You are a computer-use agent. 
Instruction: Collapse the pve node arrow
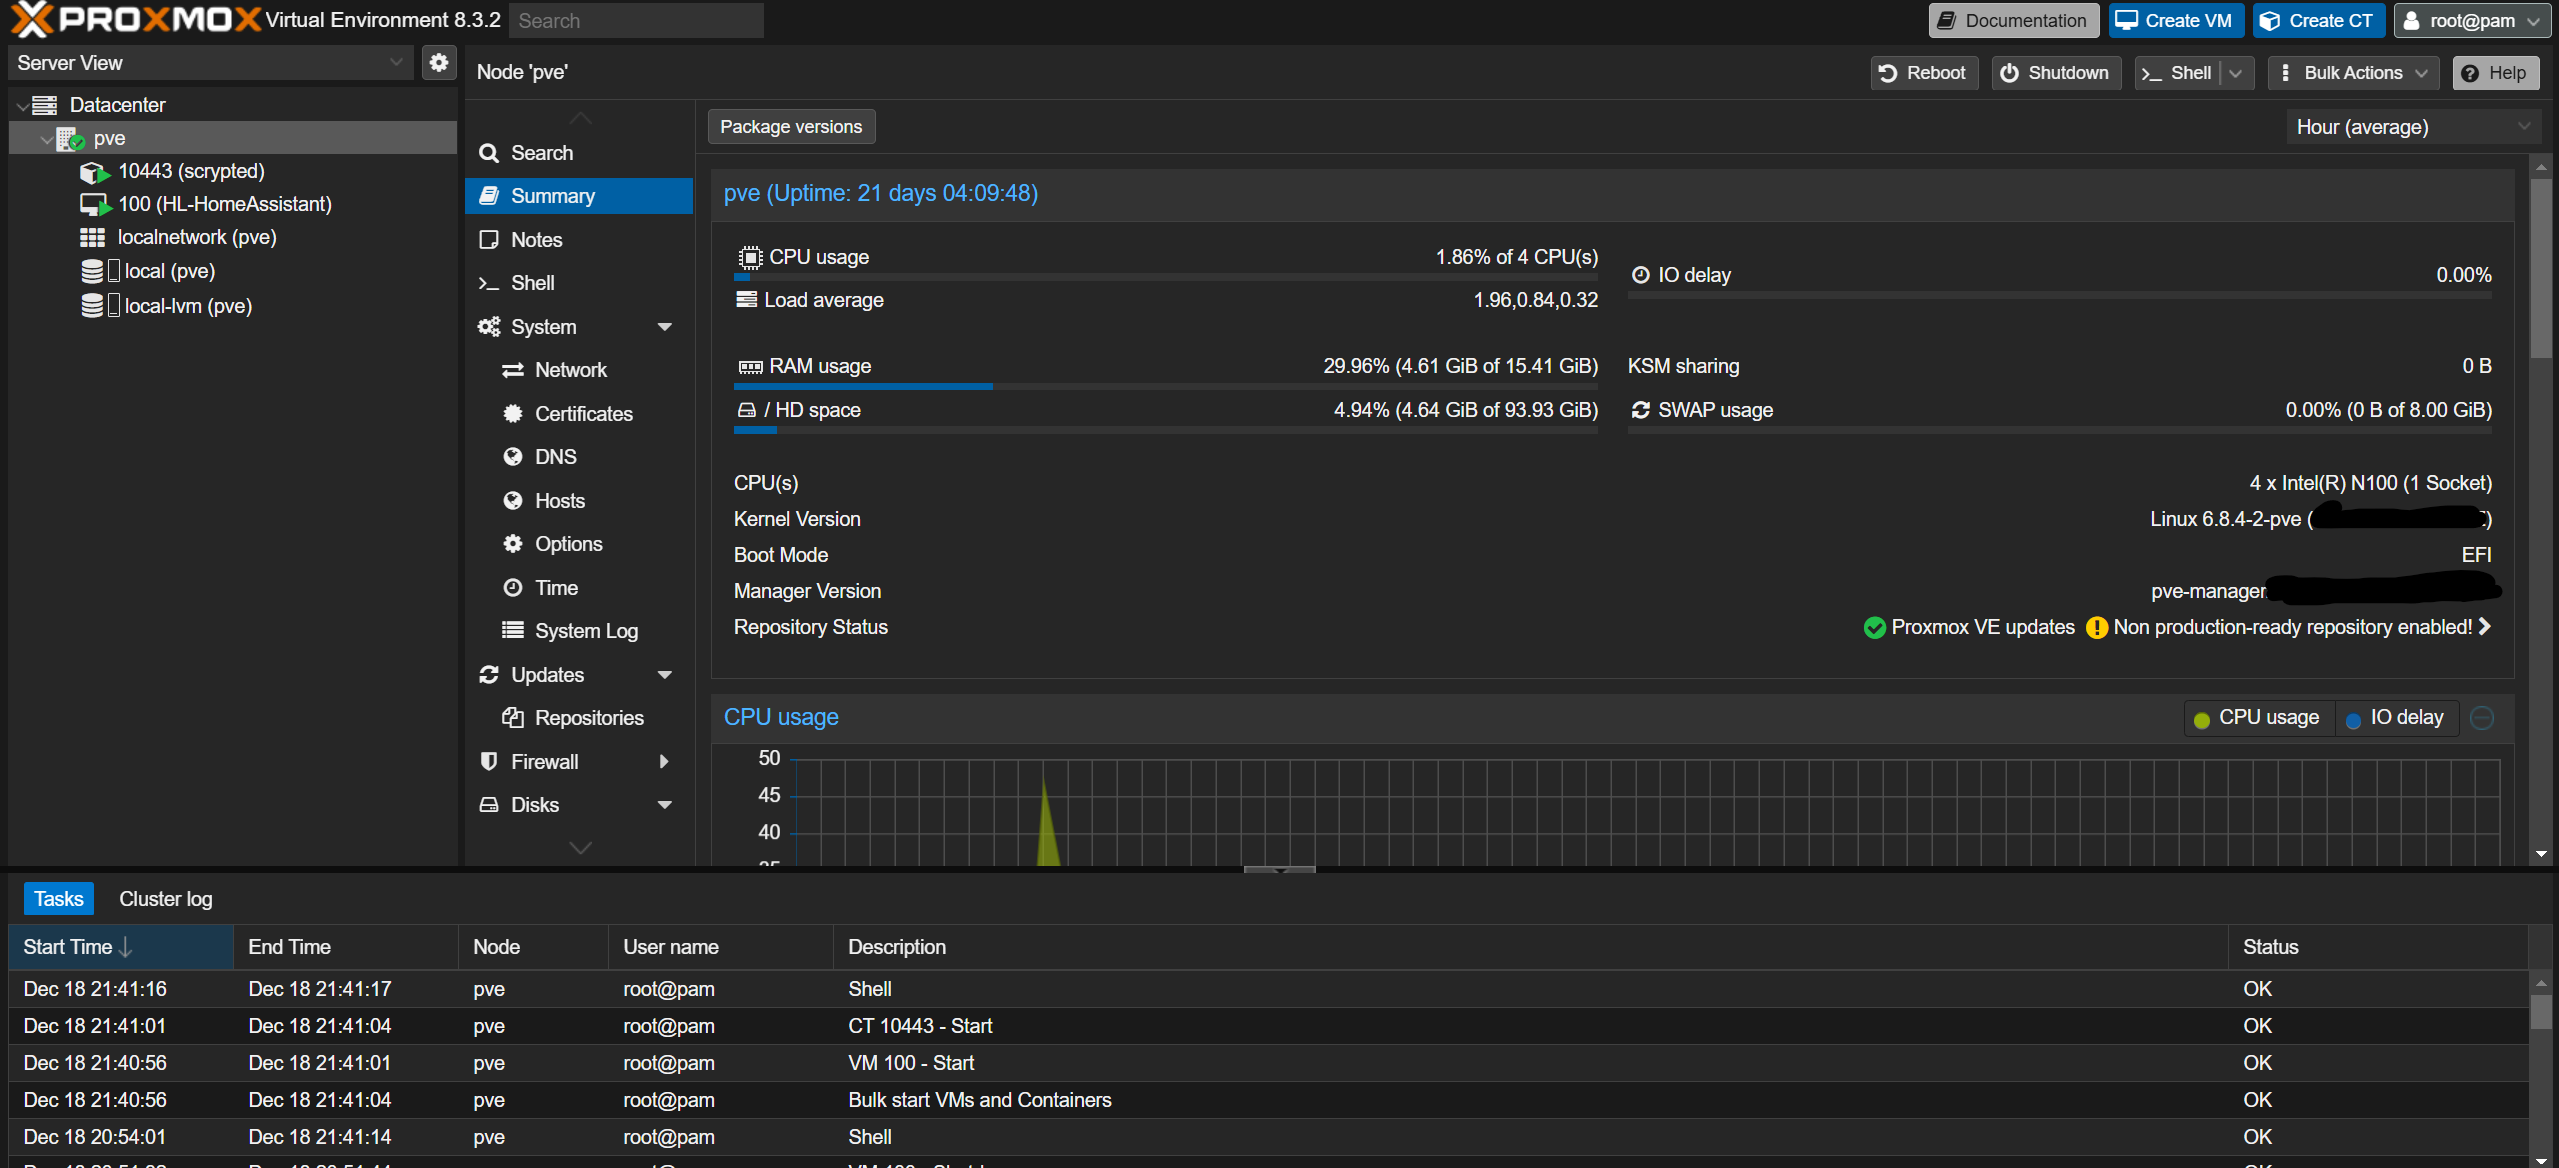pyautogui.click(x=46, y=139)
